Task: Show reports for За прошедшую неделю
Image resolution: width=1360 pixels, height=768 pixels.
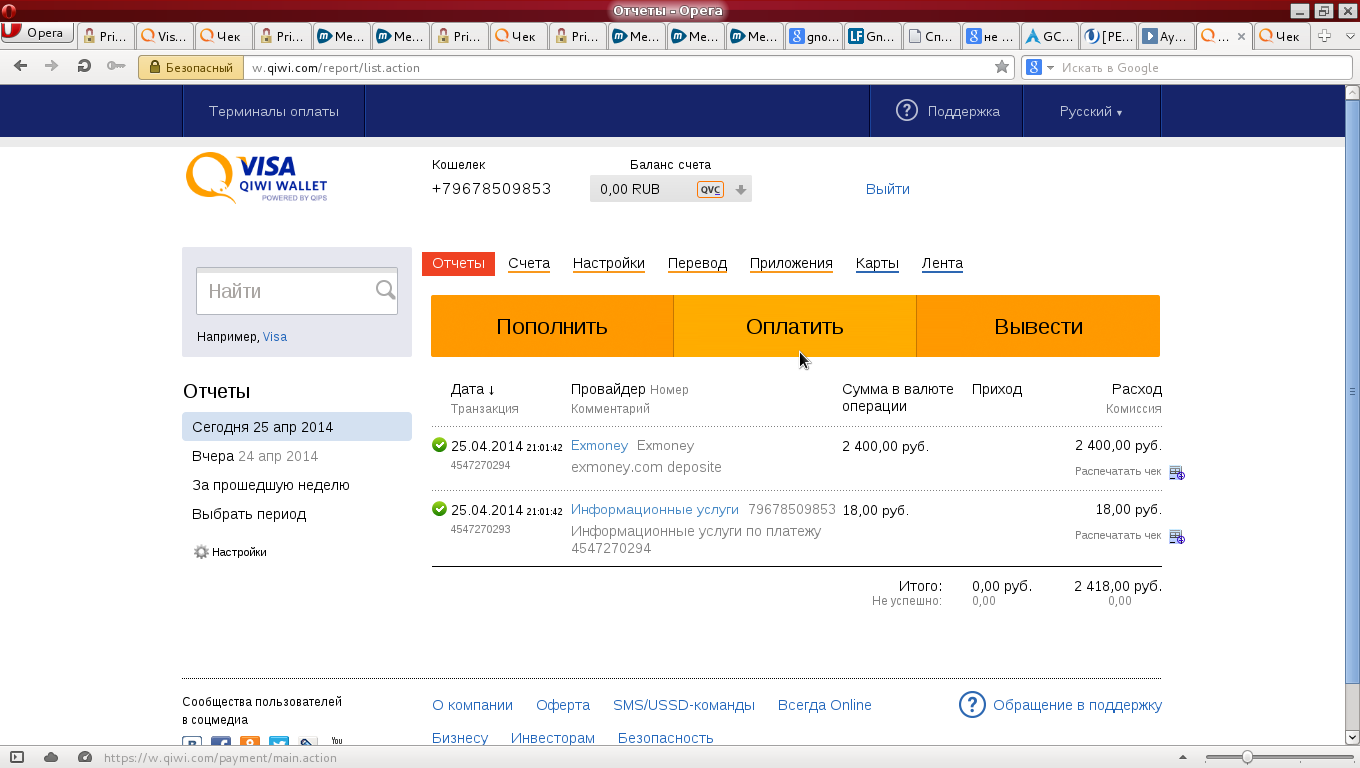Action: click(271, 485)
